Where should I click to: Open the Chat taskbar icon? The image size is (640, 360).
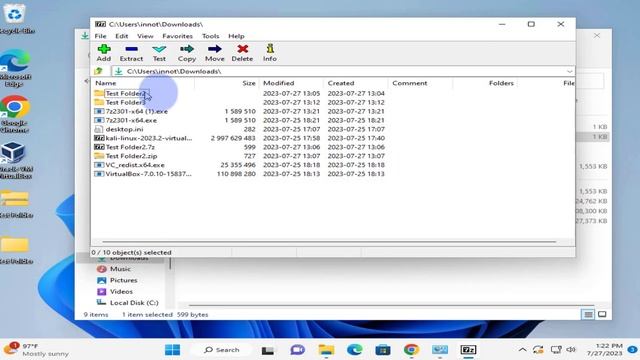(297, 350)
